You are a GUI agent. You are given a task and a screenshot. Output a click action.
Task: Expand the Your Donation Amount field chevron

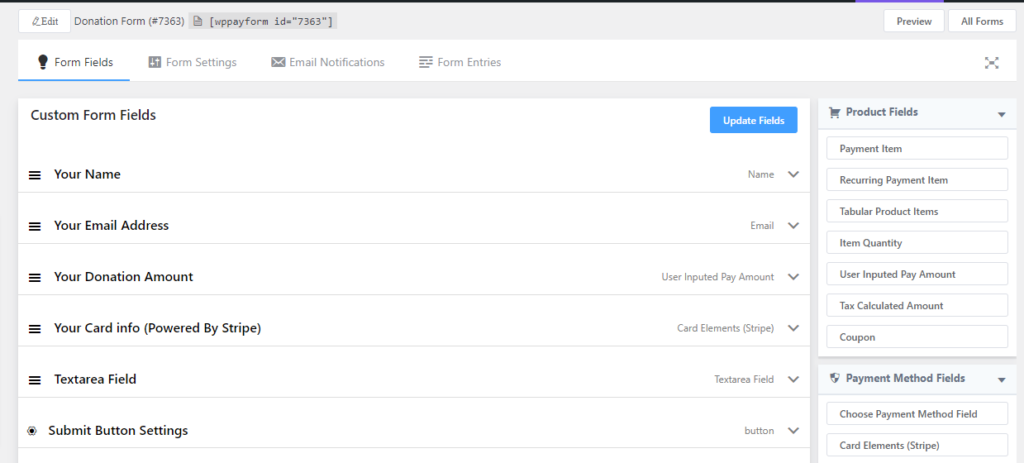[793, 276]
